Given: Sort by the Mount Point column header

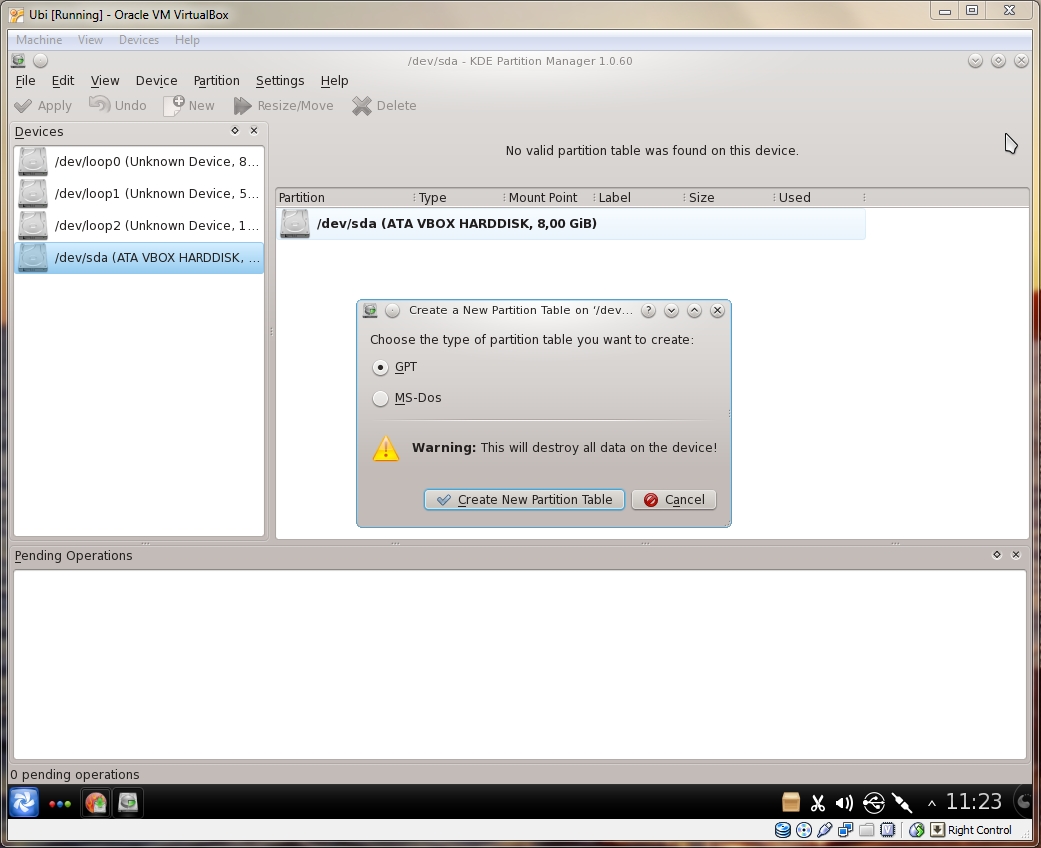Looking at the screenshot, I should pos(549,197).
